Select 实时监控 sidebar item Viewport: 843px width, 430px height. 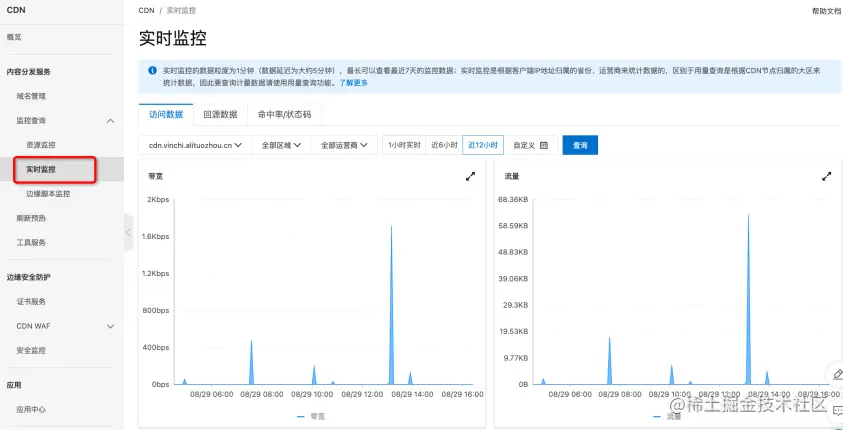(41, 169)
